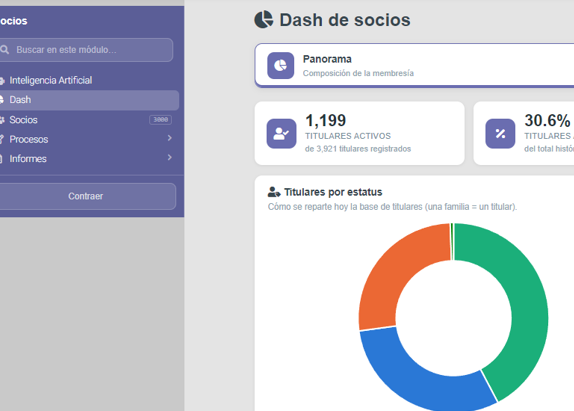
Task: Click the Titulares por estatus heading icon
Action: tap(274, 192)
